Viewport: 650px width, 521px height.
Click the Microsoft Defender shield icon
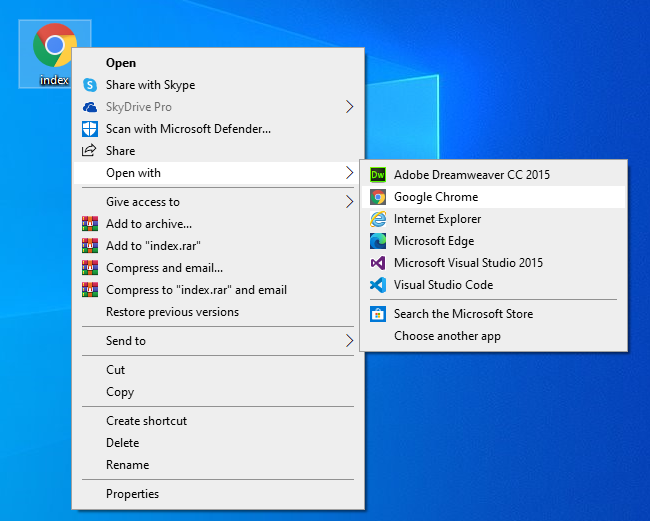click(x=90, y=129)
